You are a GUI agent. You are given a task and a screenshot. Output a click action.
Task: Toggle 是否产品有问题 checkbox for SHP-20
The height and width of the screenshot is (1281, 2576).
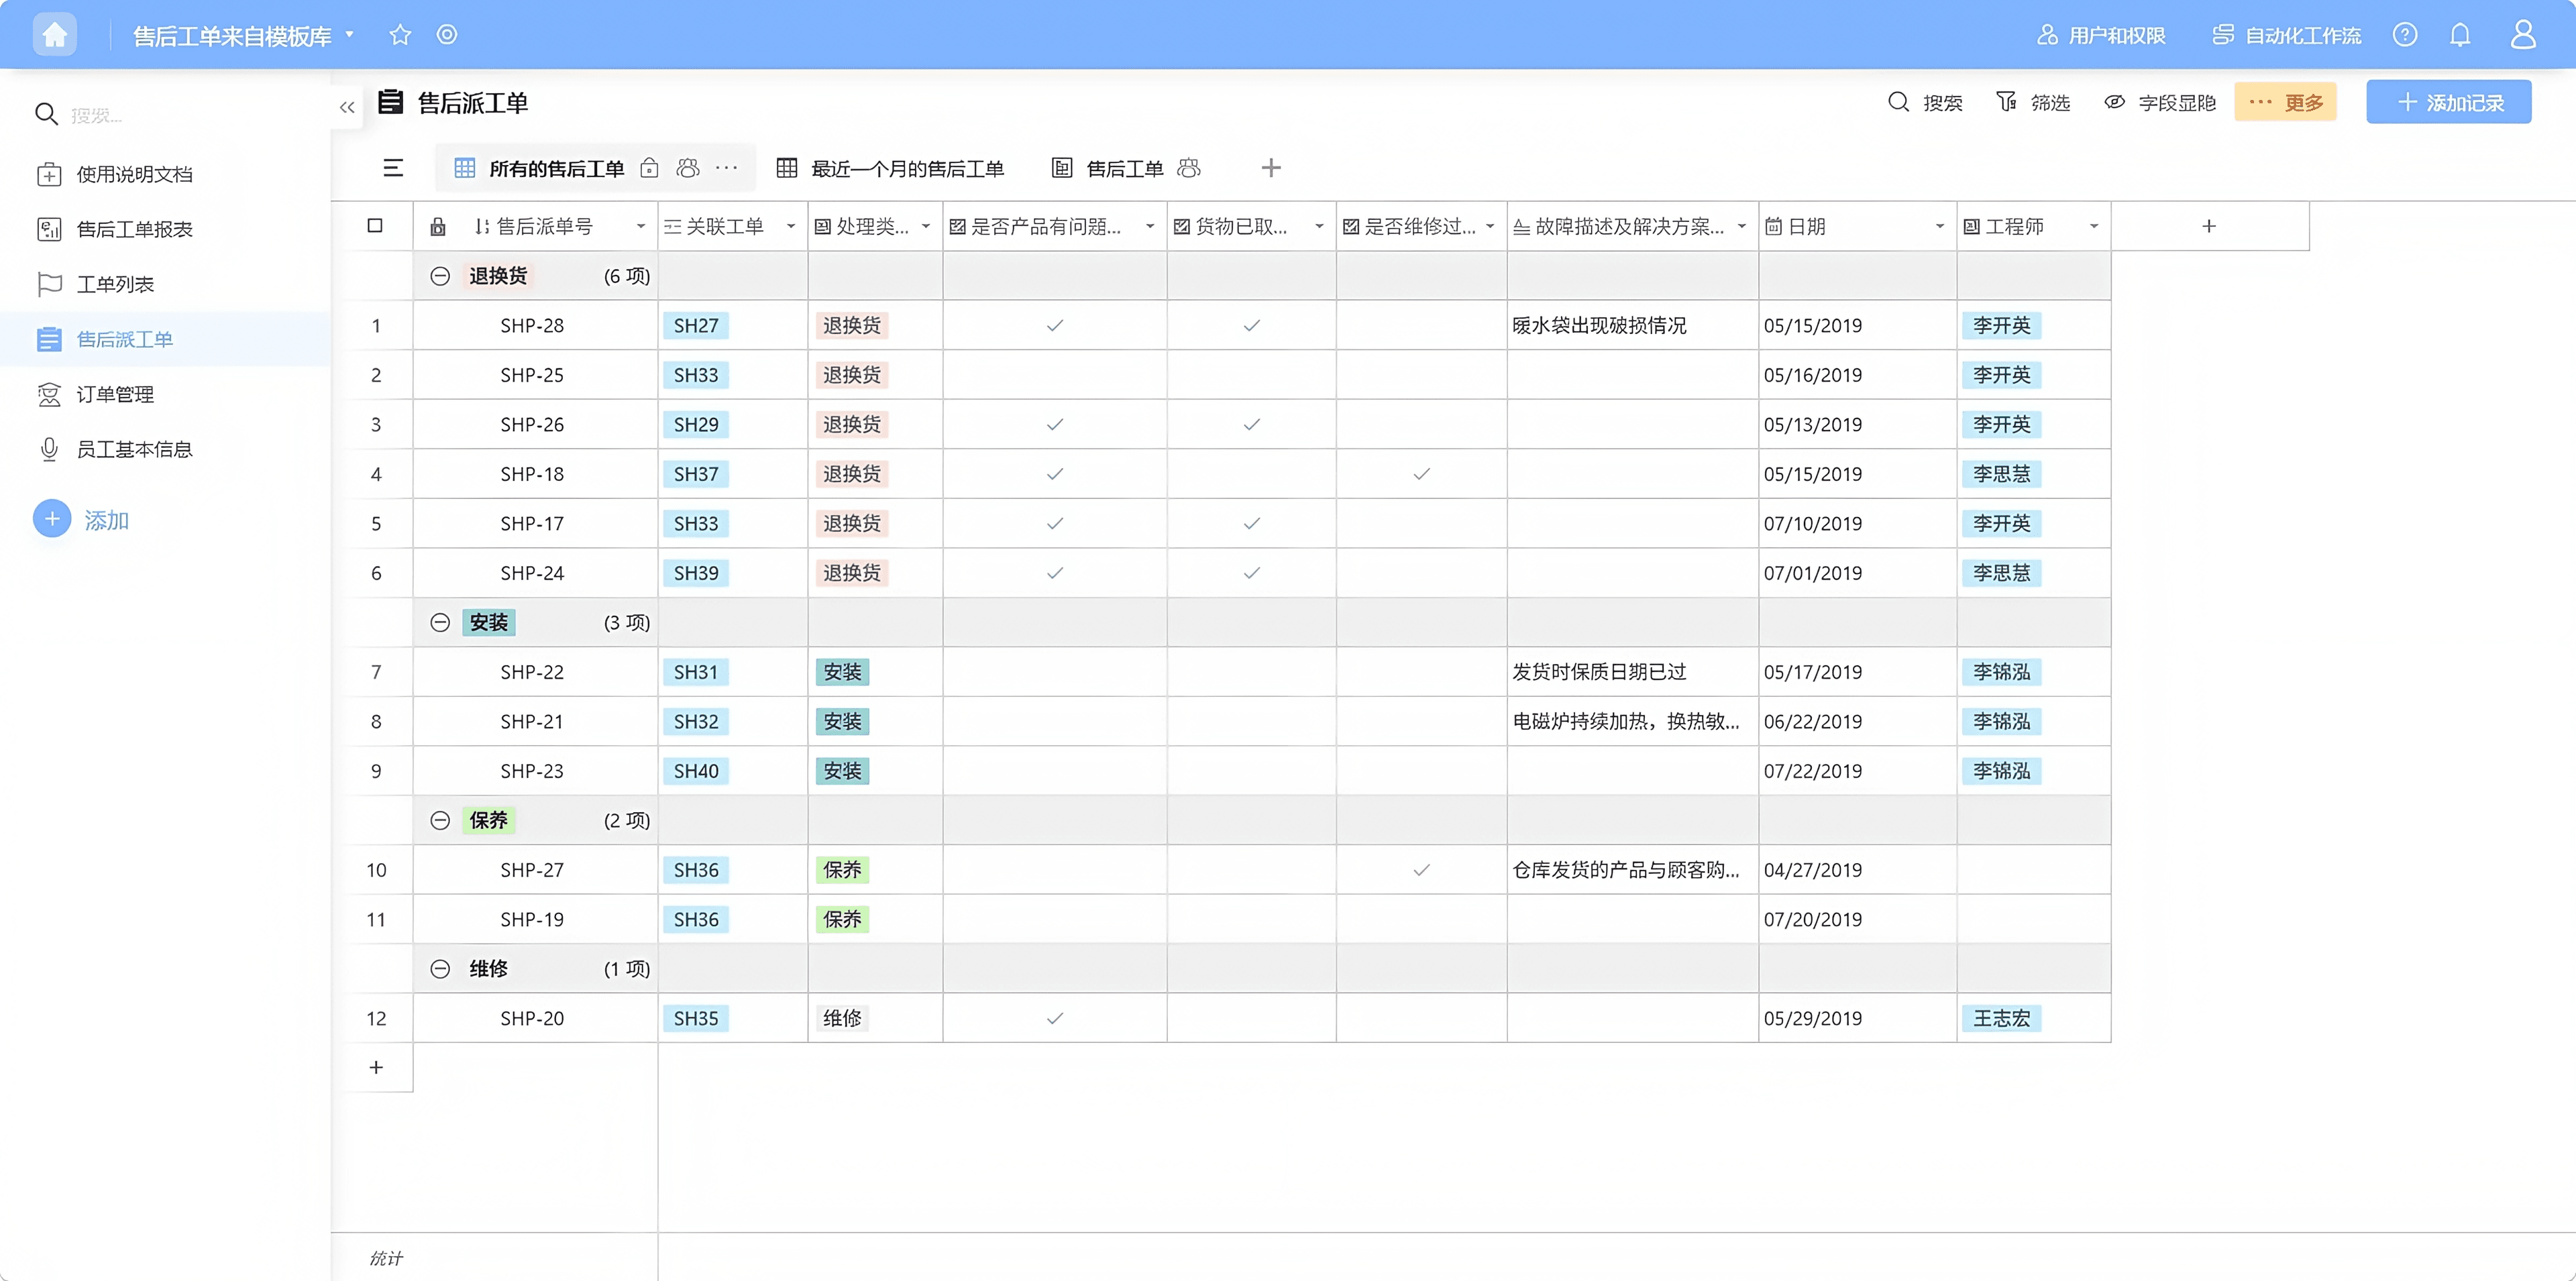[x=1054, y=1018]
